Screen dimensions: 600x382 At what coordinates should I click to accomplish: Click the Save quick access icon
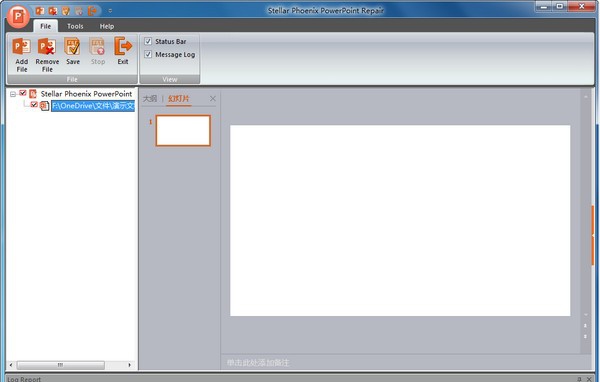click(x=66, y=11)
